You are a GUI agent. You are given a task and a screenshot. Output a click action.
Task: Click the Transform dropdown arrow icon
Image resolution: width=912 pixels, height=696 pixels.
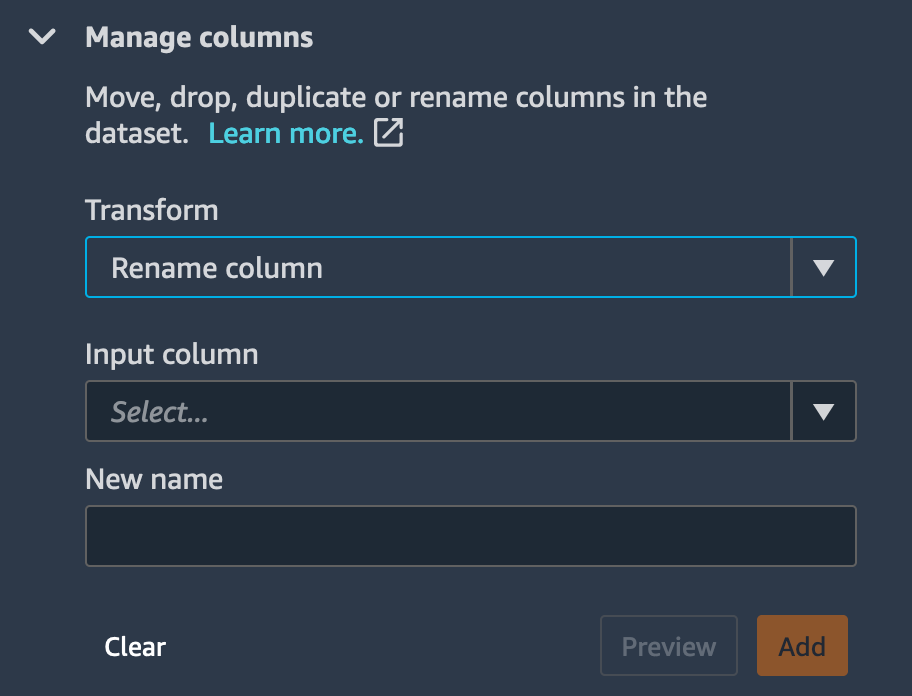coord(824,267)
